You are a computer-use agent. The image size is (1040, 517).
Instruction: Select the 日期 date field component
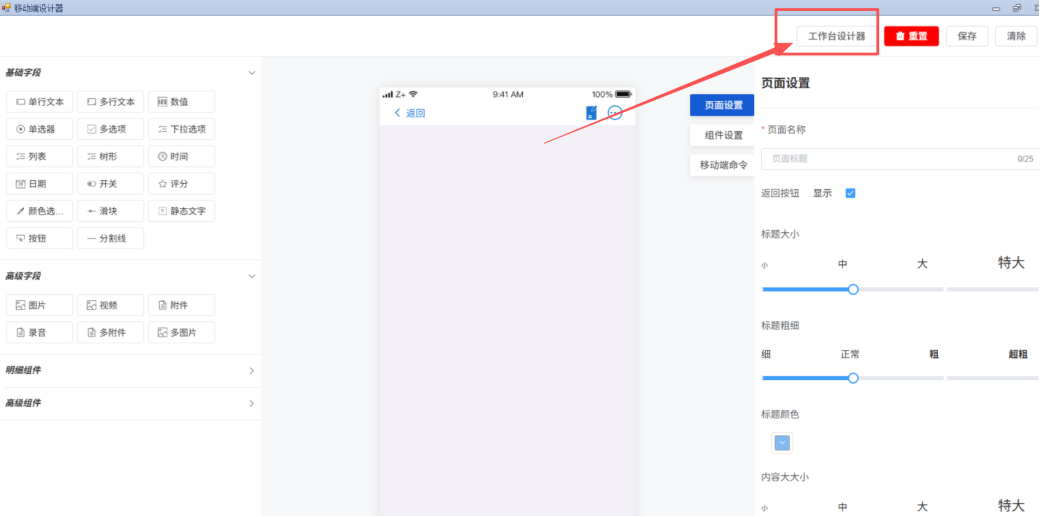(x=40, y=184)
